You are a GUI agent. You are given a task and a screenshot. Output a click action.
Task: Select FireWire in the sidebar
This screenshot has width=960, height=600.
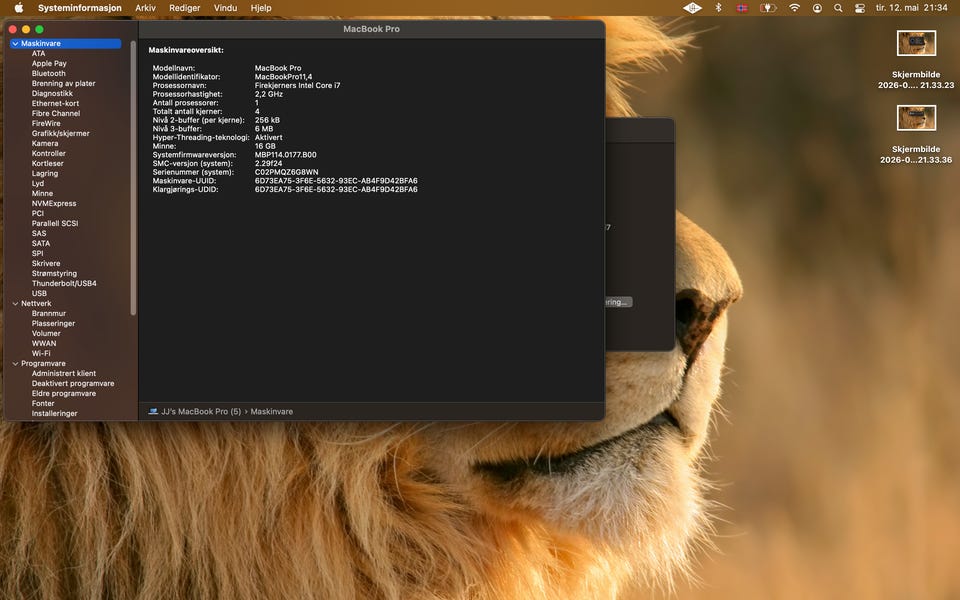pyautogui.click(x=46, y=124)
